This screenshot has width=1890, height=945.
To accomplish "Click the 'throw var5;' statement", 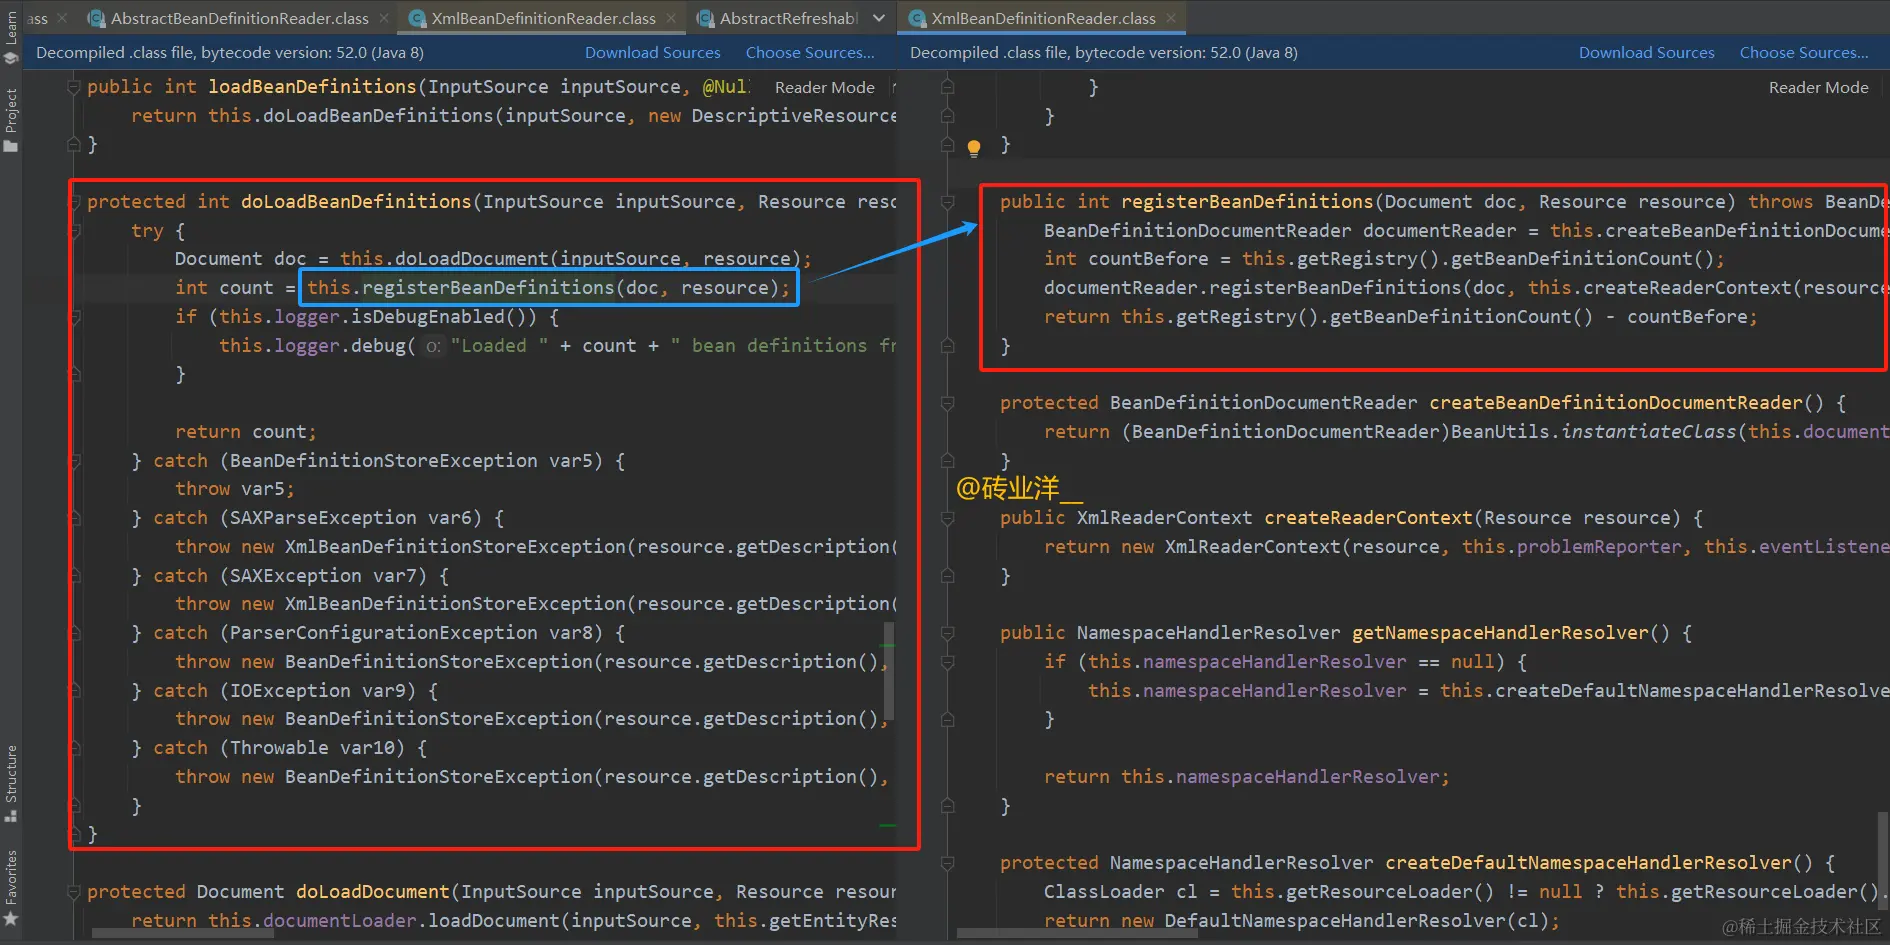I will (235, 489).
